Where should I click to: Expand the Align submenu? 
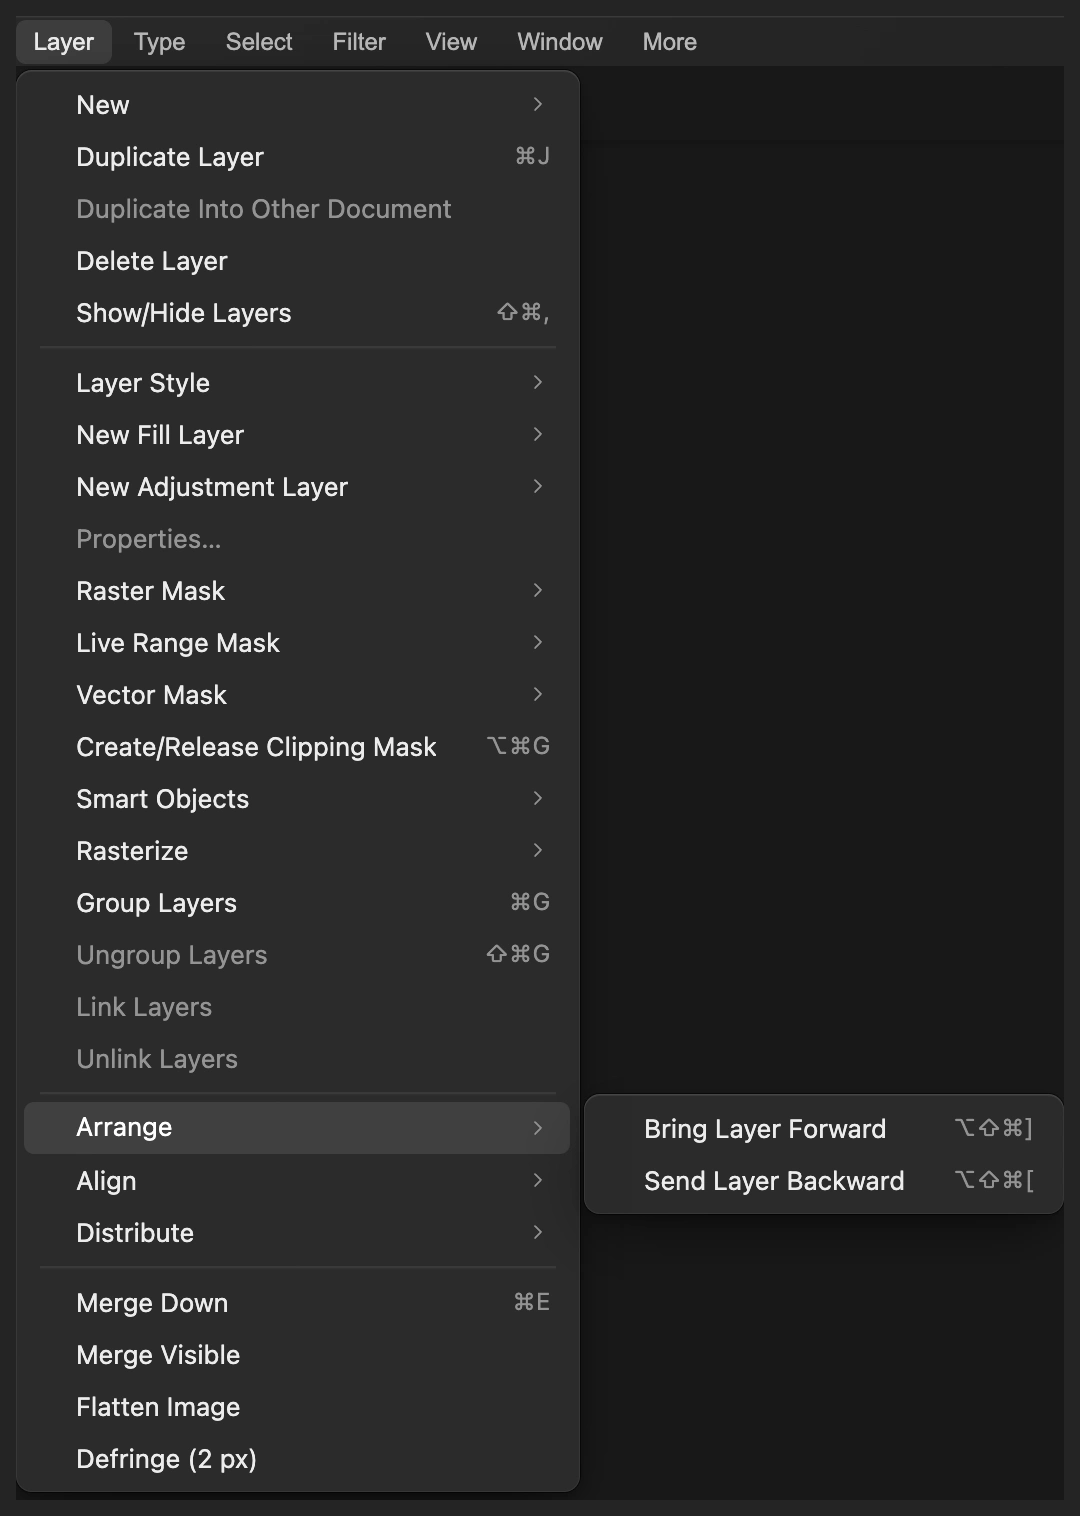click(297, 1181)
